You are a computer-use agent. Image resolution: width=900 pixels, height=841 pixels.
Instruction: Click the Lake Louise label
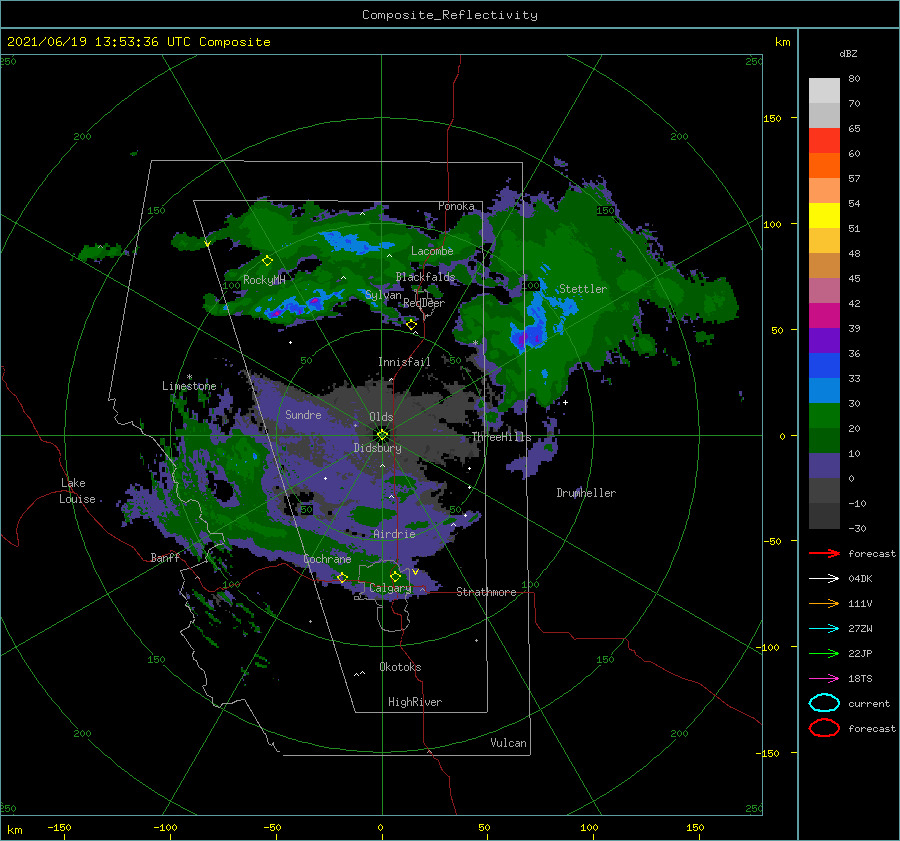click(77, 491)
